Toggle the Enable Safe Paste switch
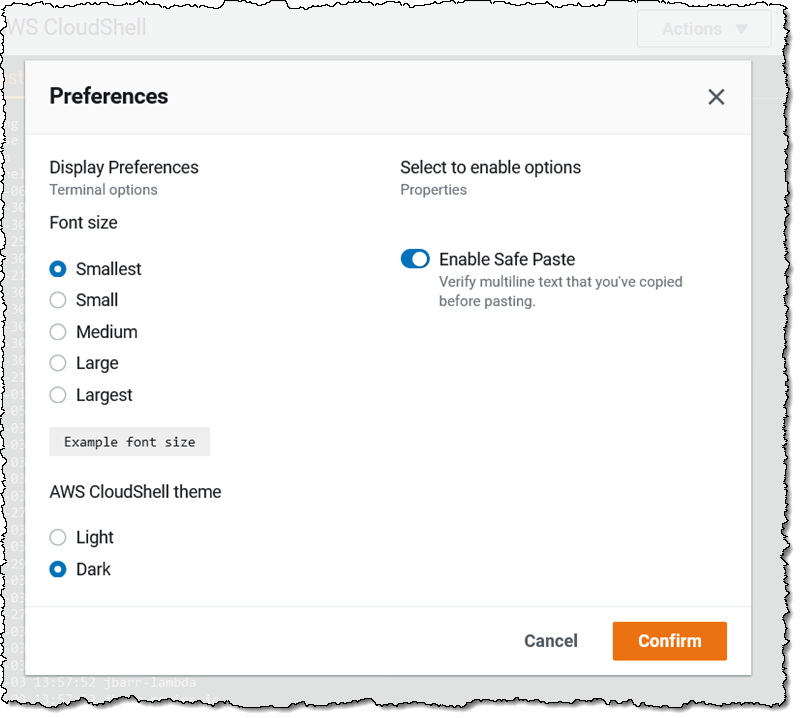Image resolution: width=800 pixels, height=718 pixels. [415, 259]
